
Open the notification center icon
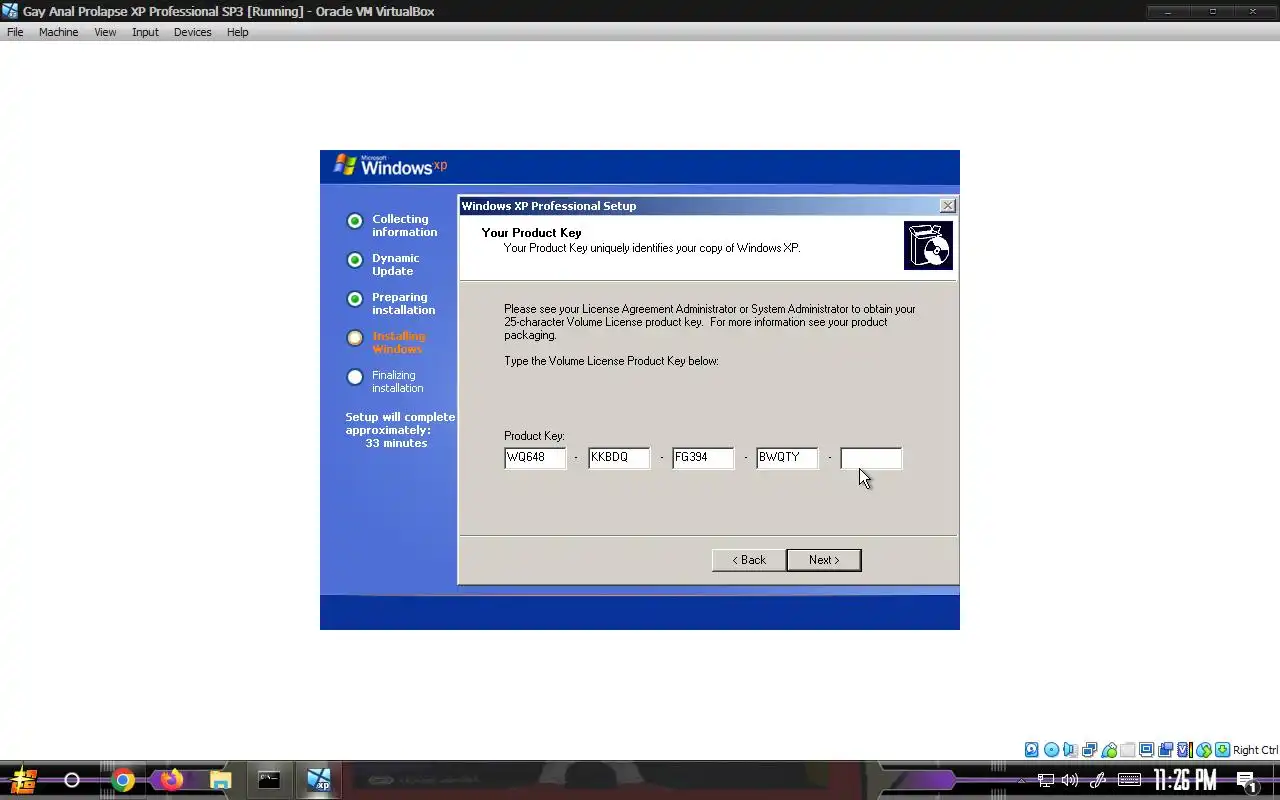click(x=1246, y=781)
